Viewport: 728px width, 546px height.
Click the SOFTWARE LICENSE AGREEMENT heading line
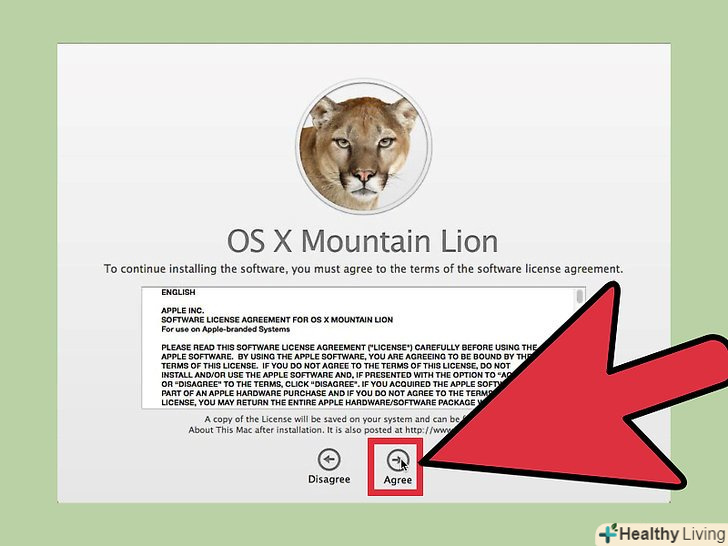click(x=277, y=320)
